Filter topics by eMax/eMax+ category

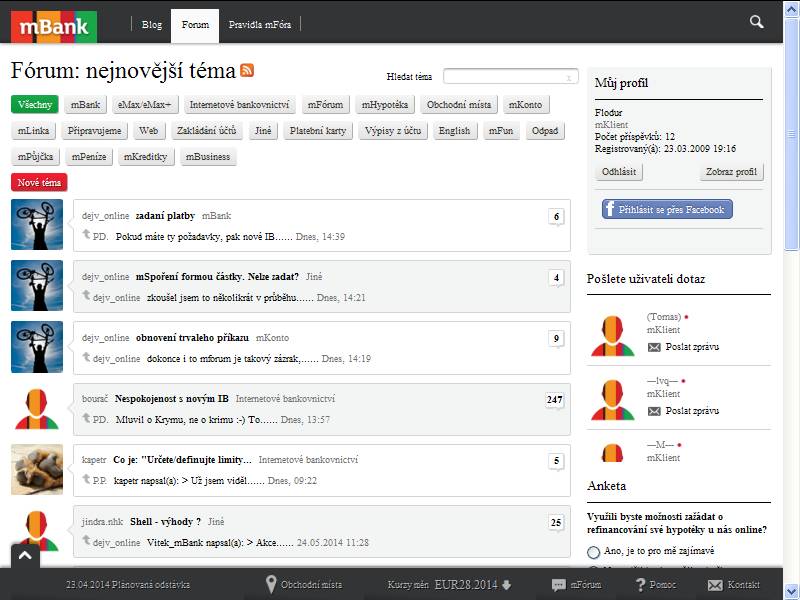pyautogui.click(x=144, y=105)
